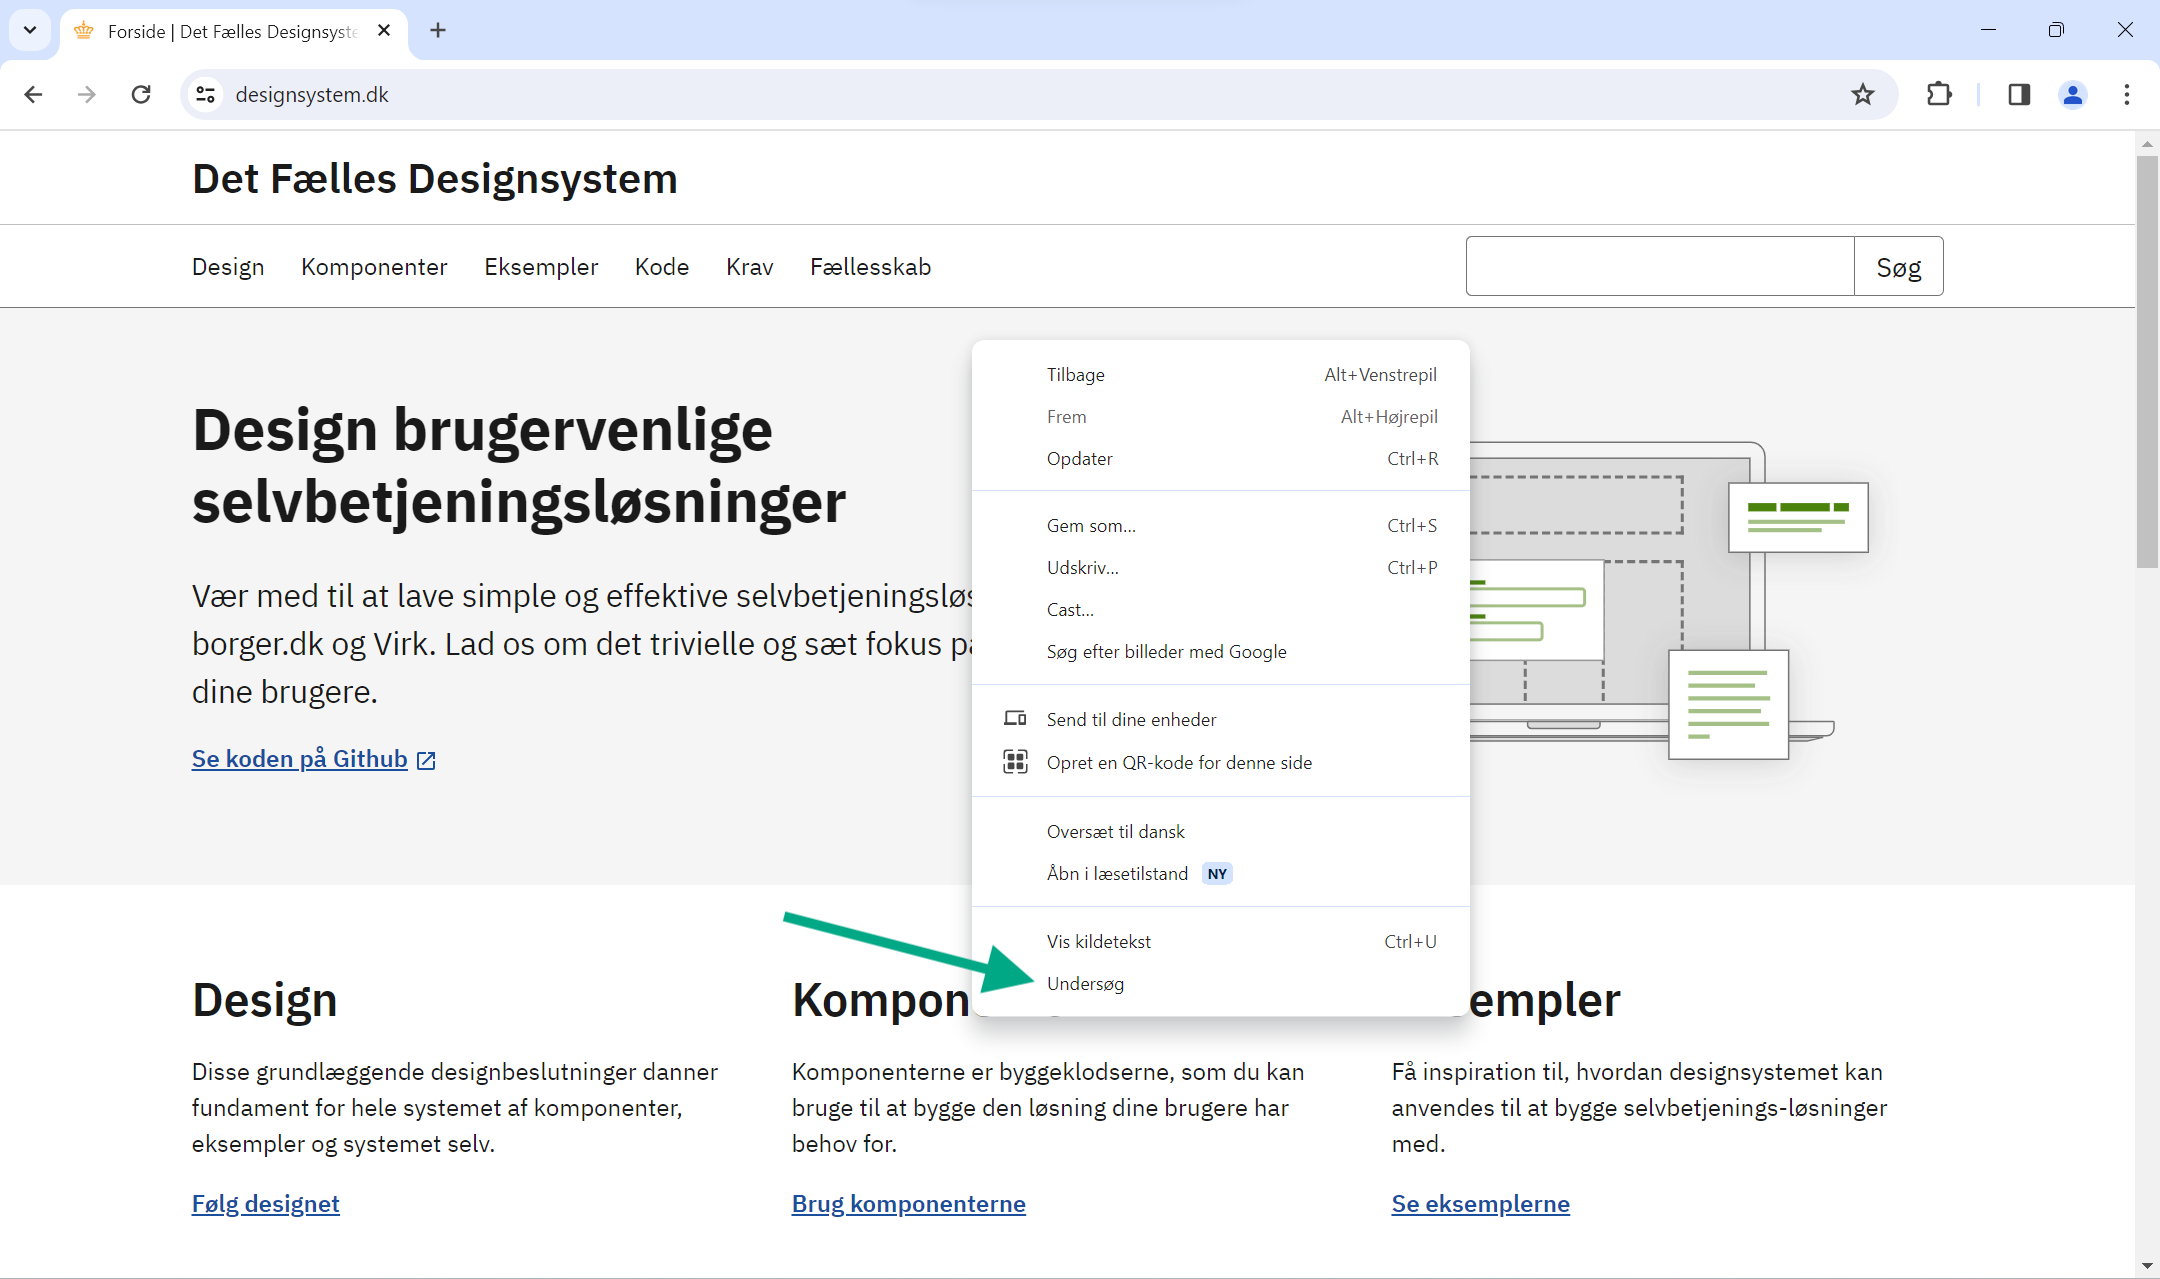Choose Åbn i læsetilstand
Image resolution: width=2160 pixels, height=1279 pixels.
1220,874
